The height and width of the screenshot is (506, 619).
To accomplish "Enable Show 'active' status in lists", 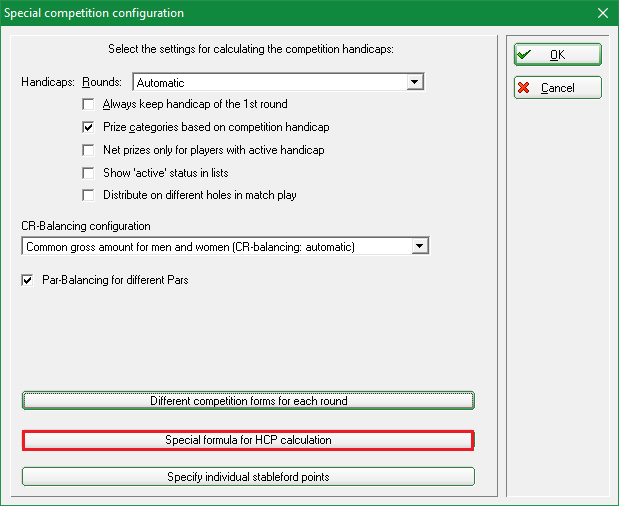I will click(88, 173).
